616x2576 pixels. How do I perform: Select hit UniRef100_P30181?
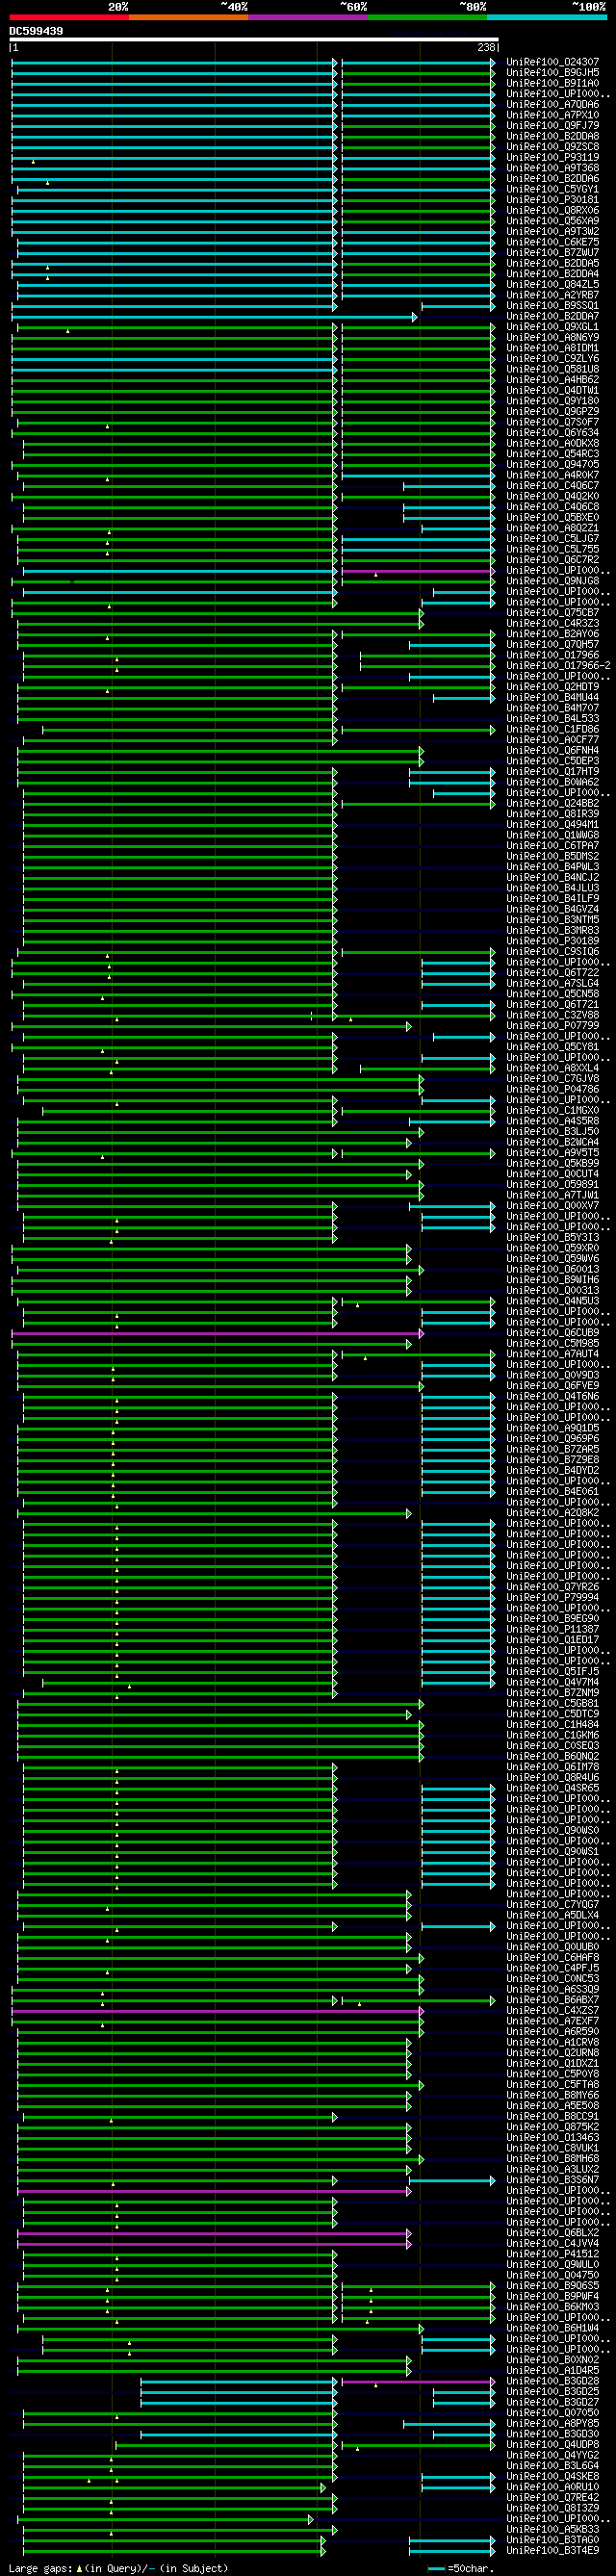[x=553, y=200]
